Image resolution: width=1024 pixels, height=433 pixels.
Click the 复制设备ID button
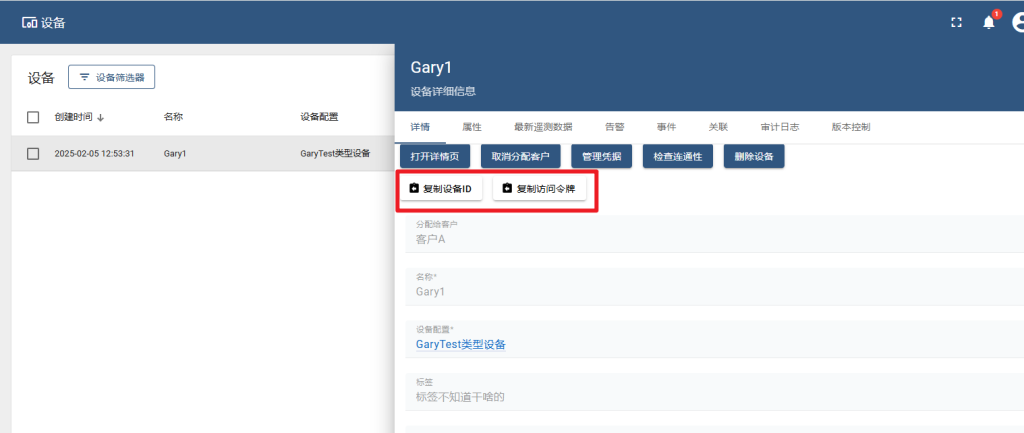click(441, 189)
